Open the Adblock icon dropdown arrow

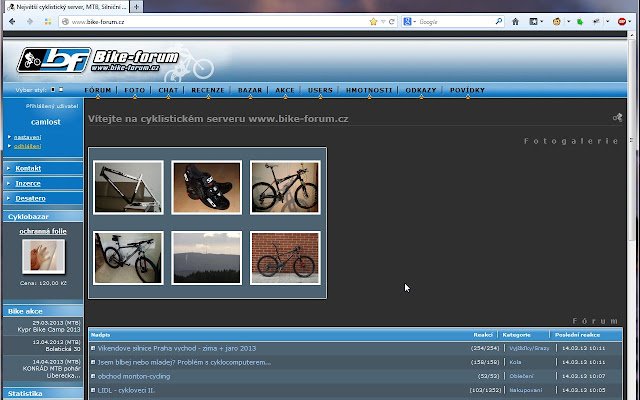tap(629, 22)
